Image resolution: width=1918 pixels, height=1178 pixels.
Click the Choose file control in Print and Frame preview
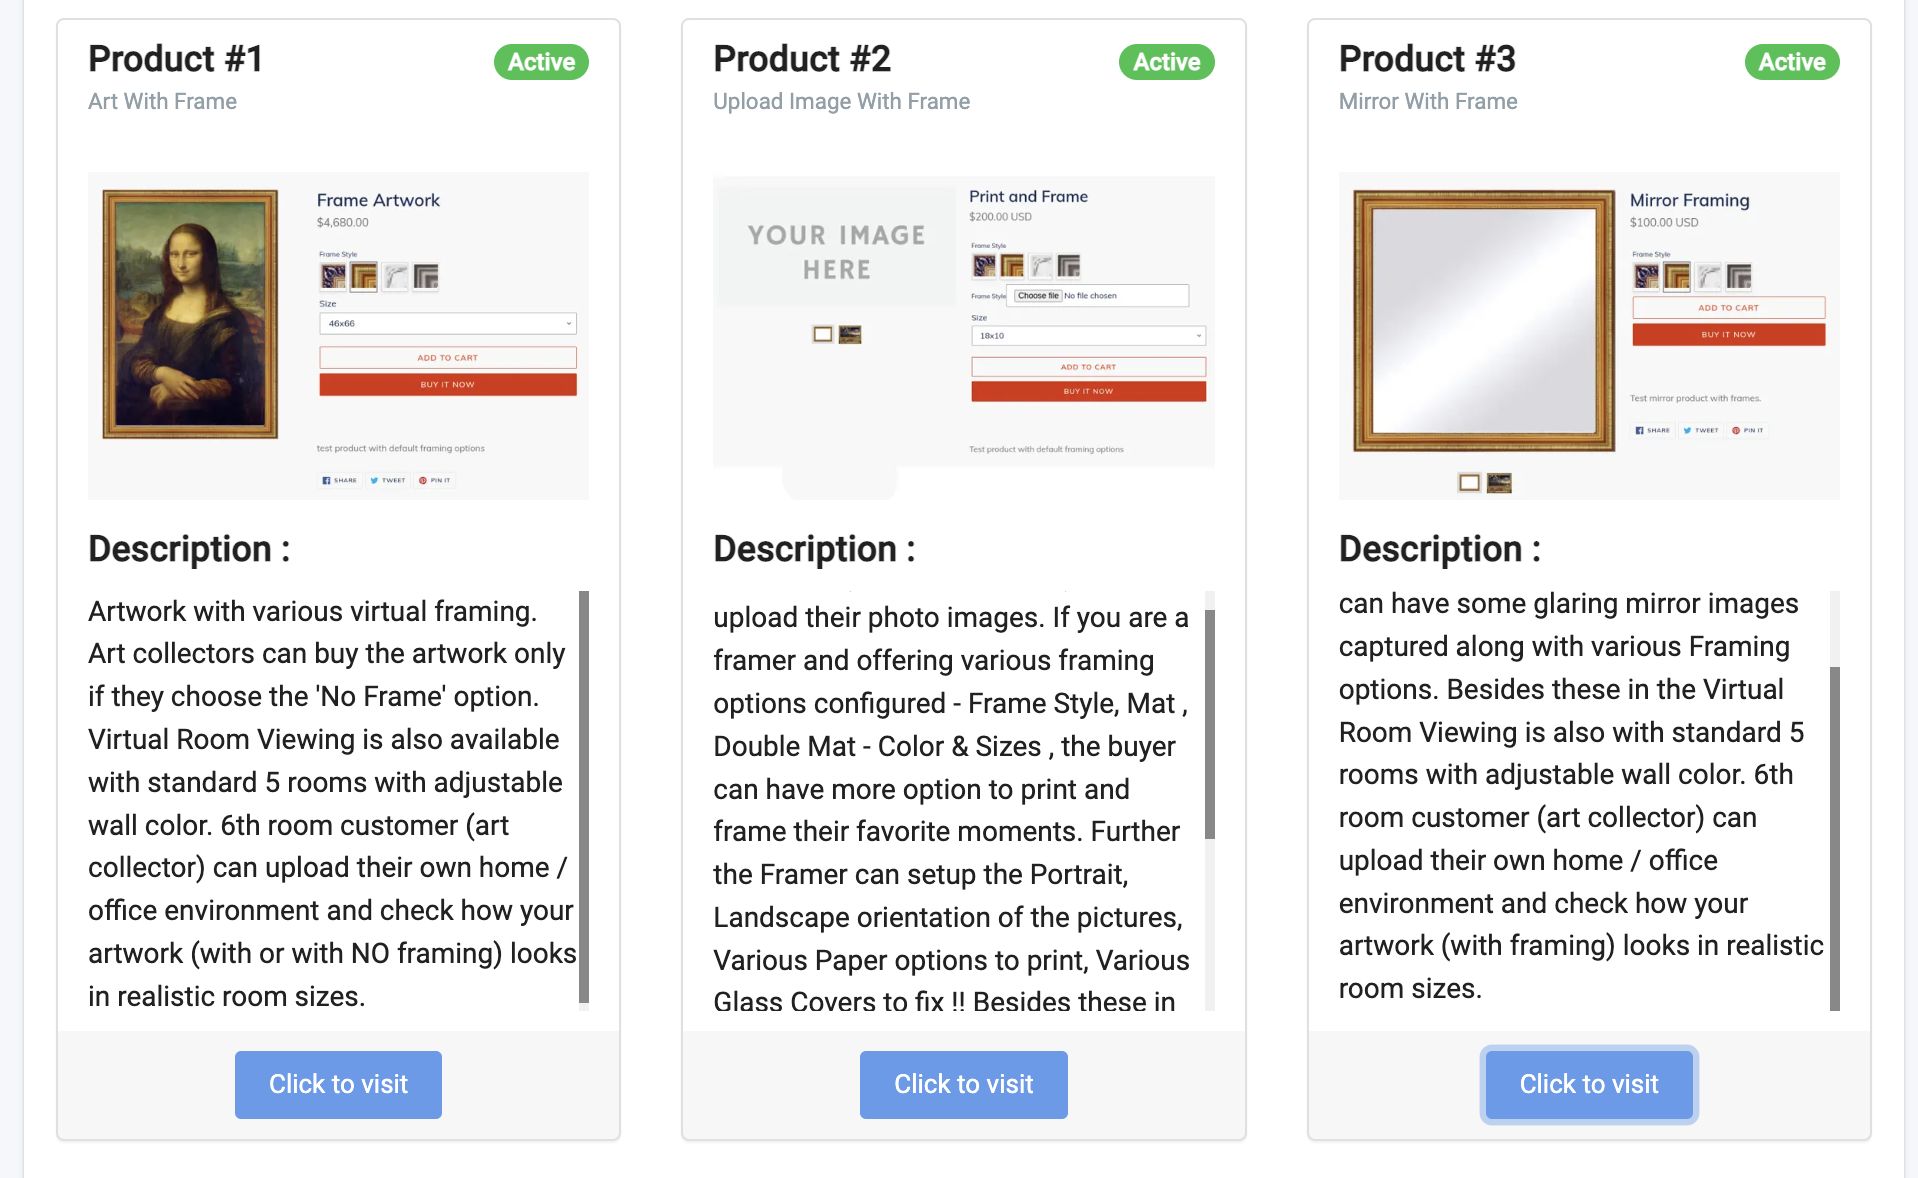1038,295
